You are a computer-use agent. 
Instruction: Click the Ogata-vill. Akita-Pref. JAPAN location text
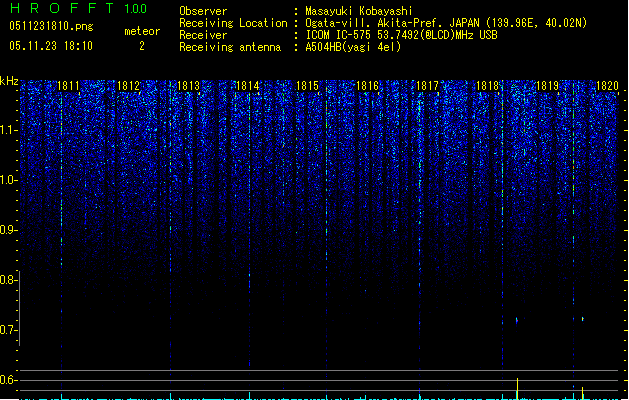446,23
